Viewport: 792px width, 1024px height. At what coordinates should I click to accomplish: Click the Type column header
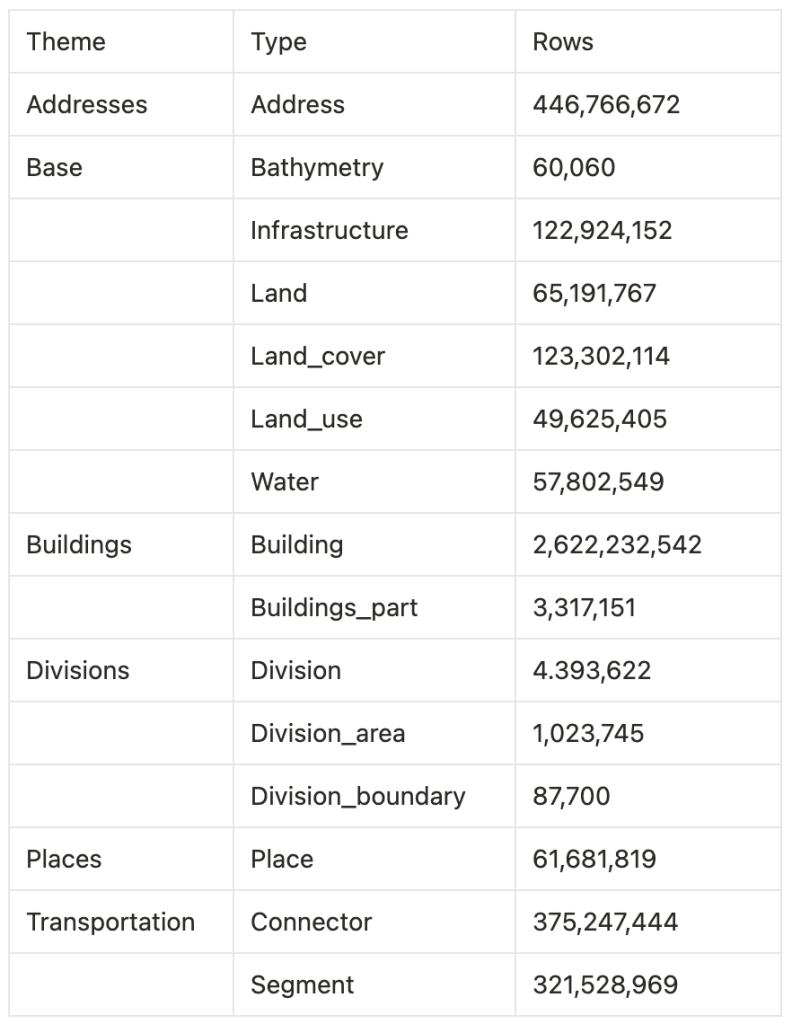coord(279,42)
